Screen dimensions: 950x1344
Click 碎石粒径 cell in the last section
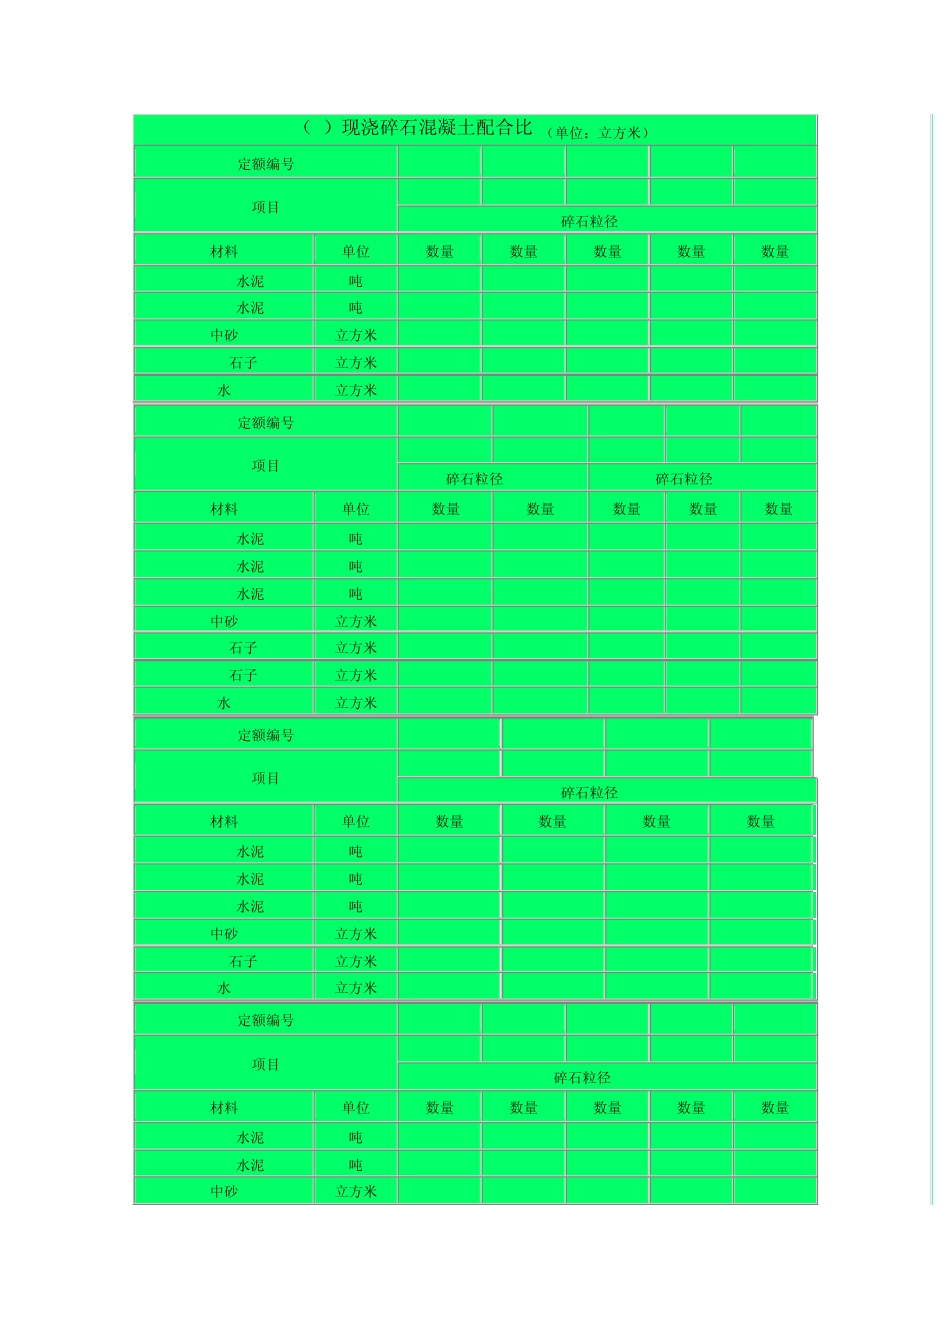[582, 1078]
